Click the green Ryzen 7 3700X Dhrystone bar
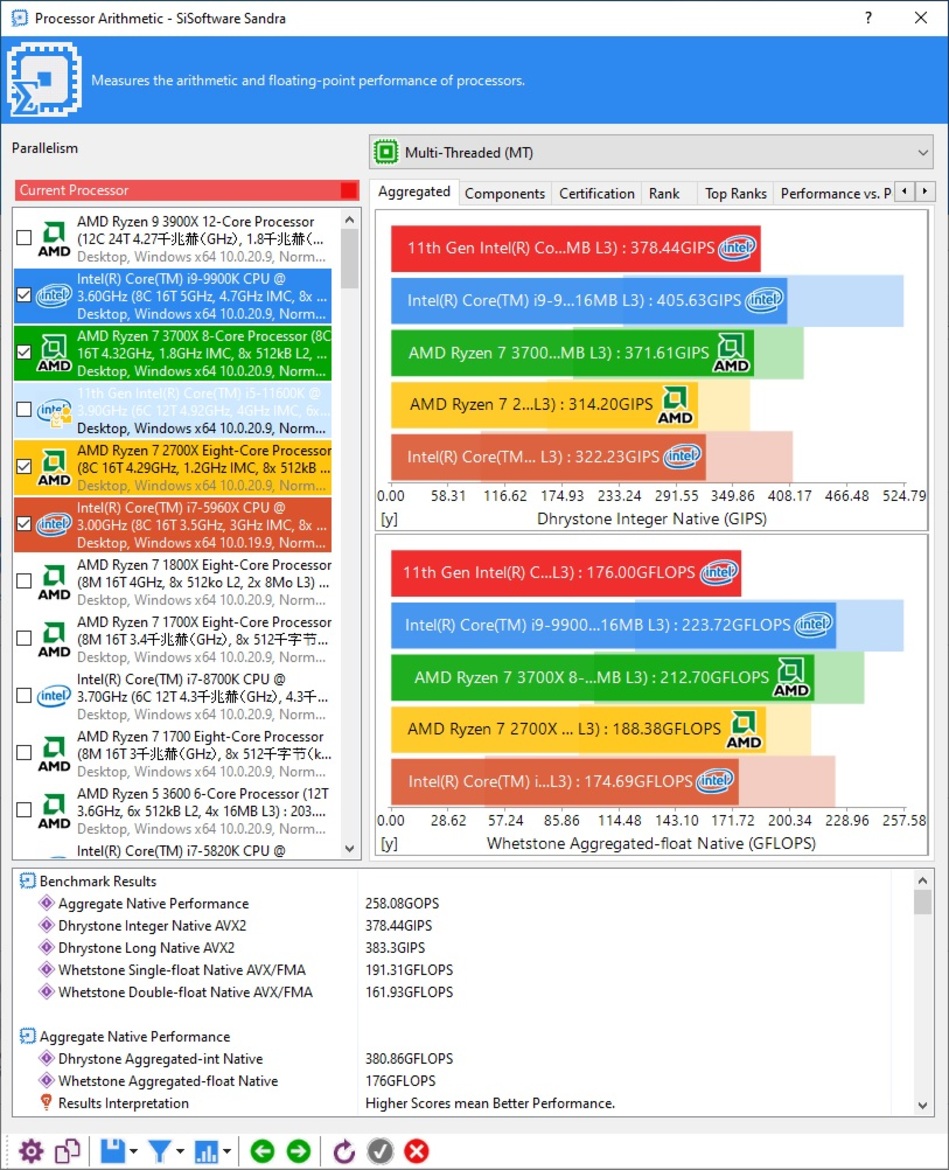 pyautogui.click(x=572, y=353)
